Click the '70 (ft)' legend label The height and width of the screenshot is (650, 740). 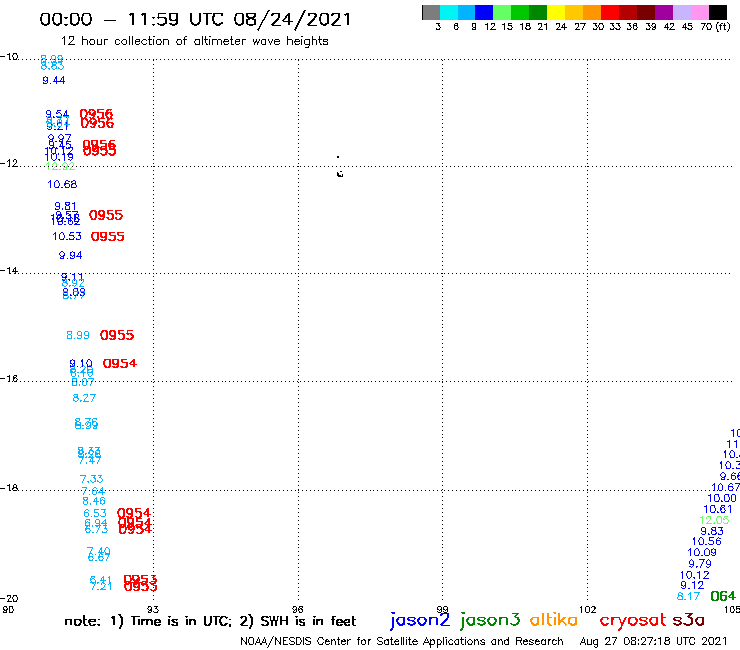(715, 27)
